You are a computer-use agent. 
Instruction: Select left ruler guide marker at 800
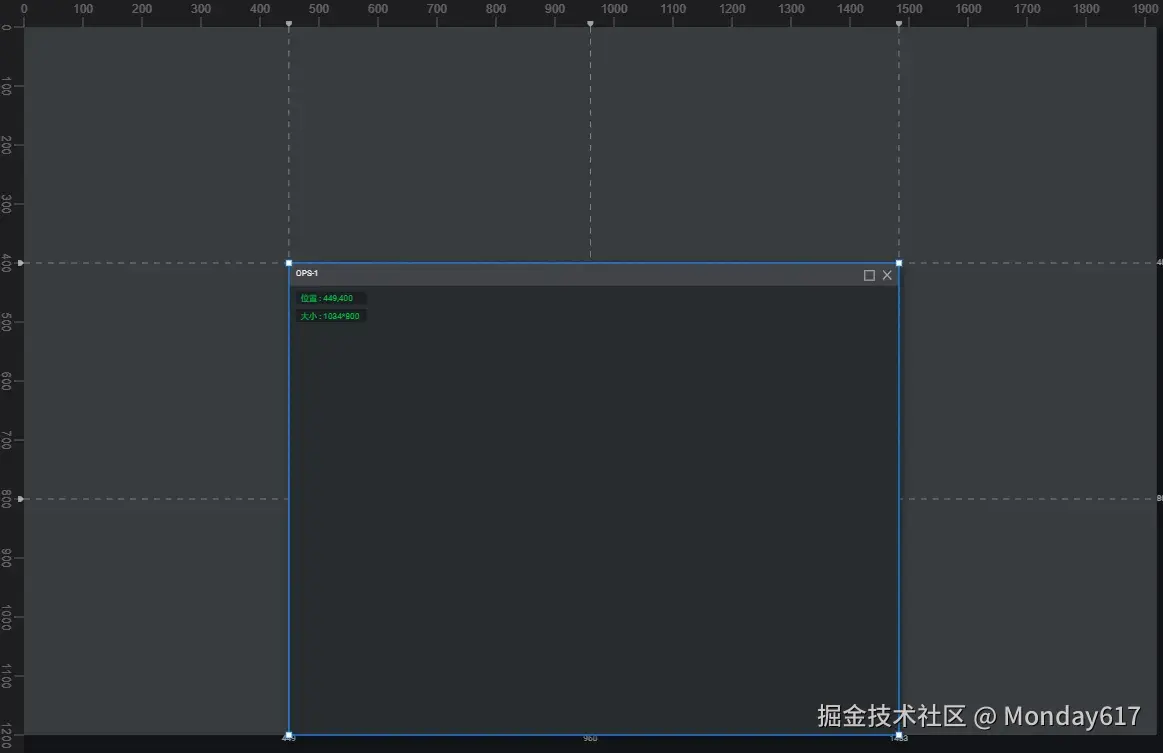tap(21, 499)
